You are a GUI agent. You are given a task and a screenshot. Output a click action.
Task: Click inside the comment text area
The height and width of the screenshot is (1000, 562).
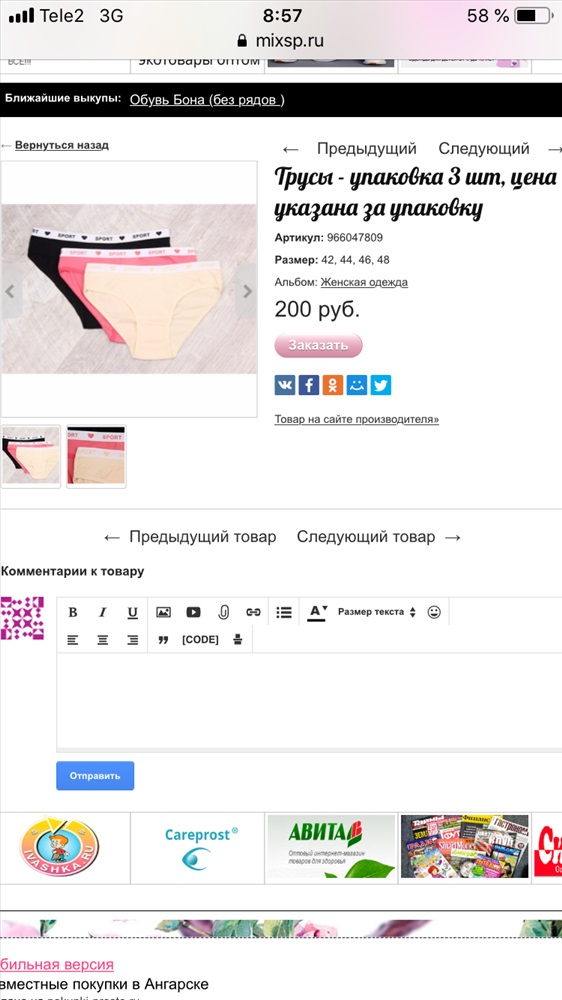point(309,700)
